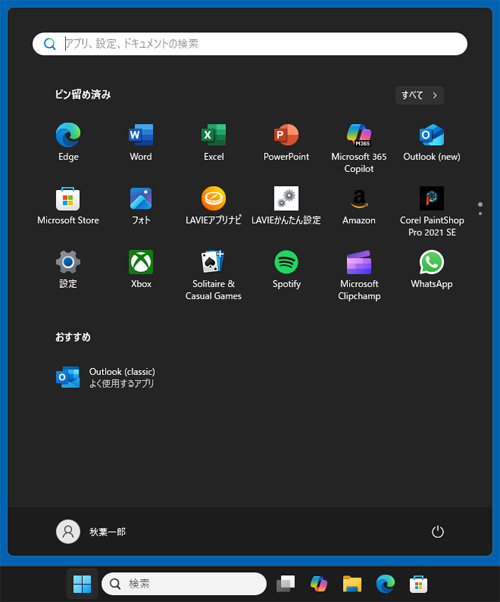500x602 pixels.
Task: Open LAVIEかんたん設定
Action: pyautogui.click(x=286, y=205)
